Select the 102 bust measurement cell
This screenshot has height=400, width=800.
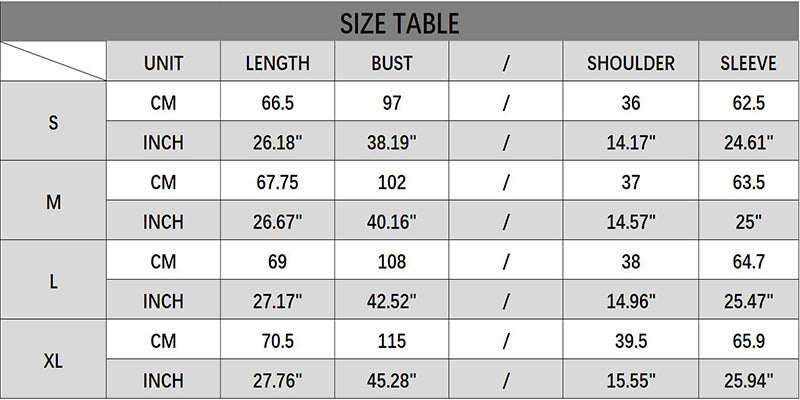[392, 182]
